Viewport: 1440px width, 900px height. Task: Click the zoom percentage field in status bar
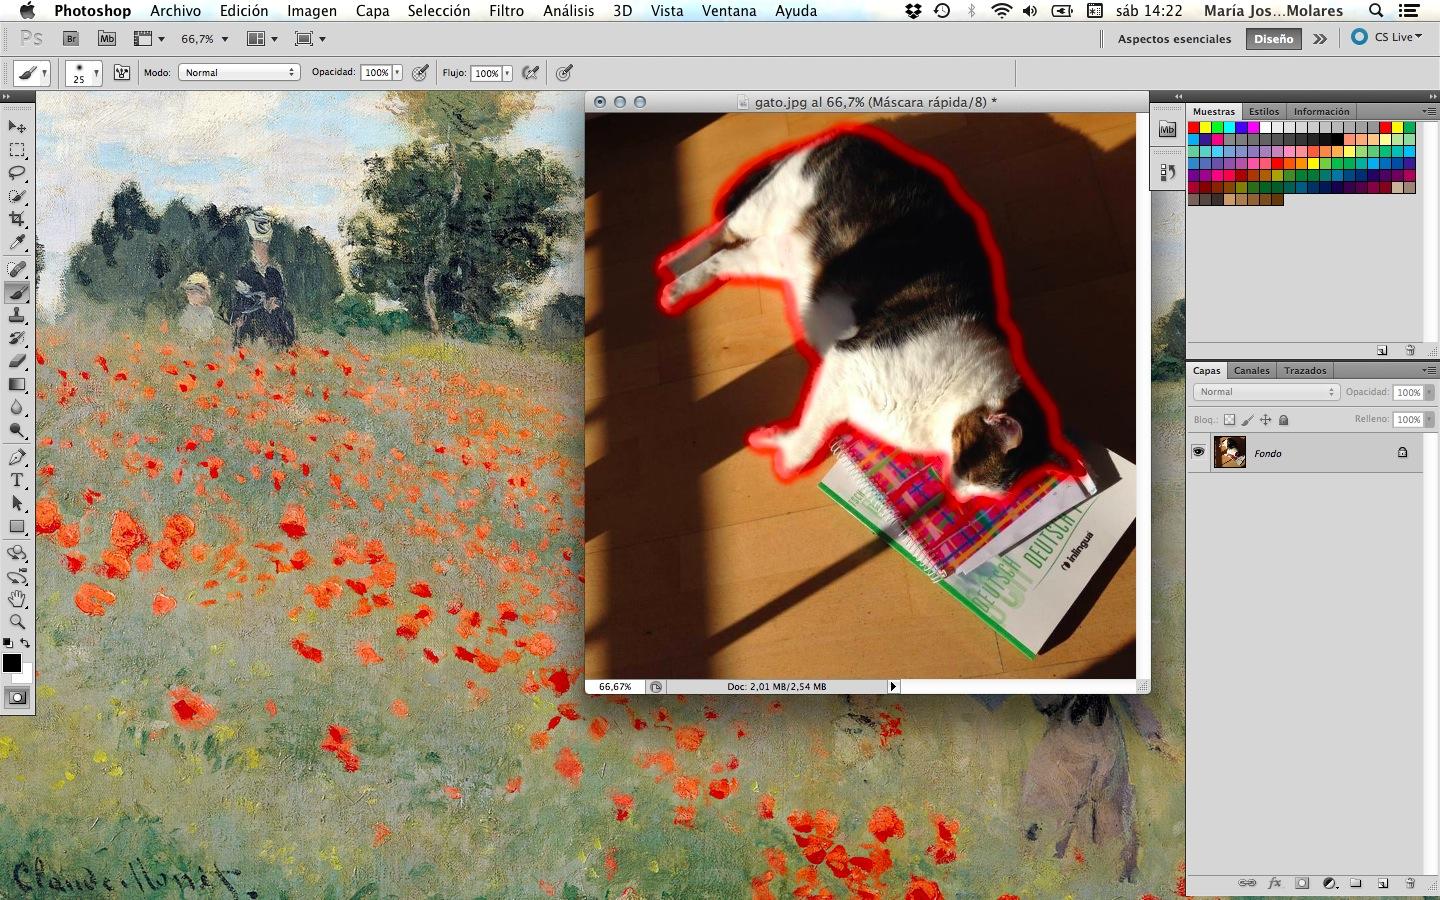coord(615,687)
